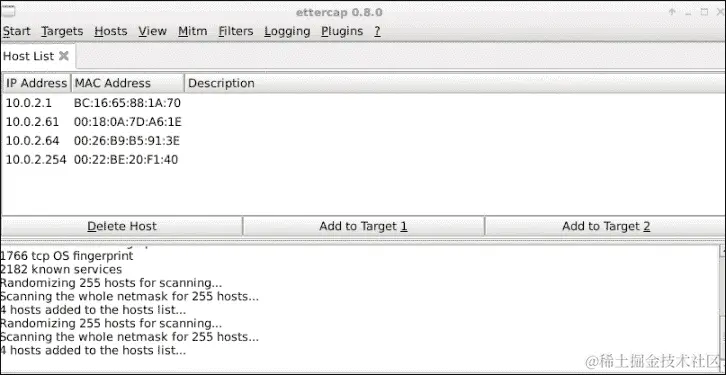726x375 pixels.
Task: Open the Logging menu
Action: pos(287,31)
